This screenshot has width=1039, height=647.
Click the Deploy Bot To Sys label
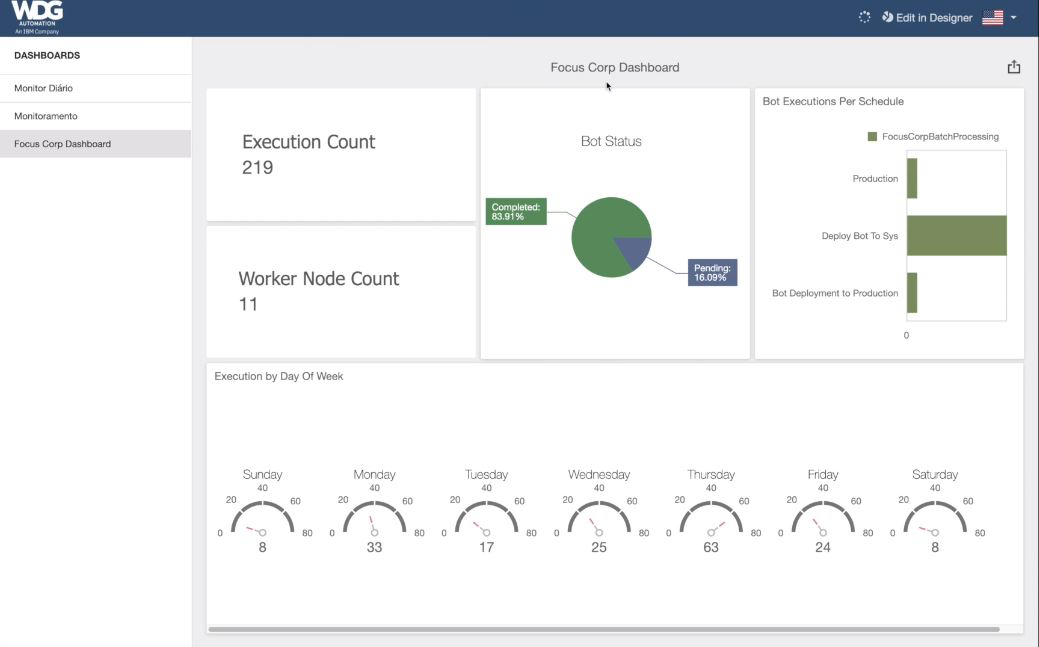tap(860, 236)
